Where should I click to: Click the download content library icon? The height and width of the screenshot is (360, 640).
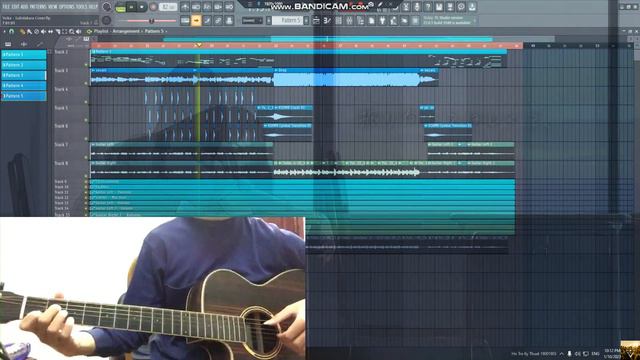pyautogui.click(x=472, y=7)
